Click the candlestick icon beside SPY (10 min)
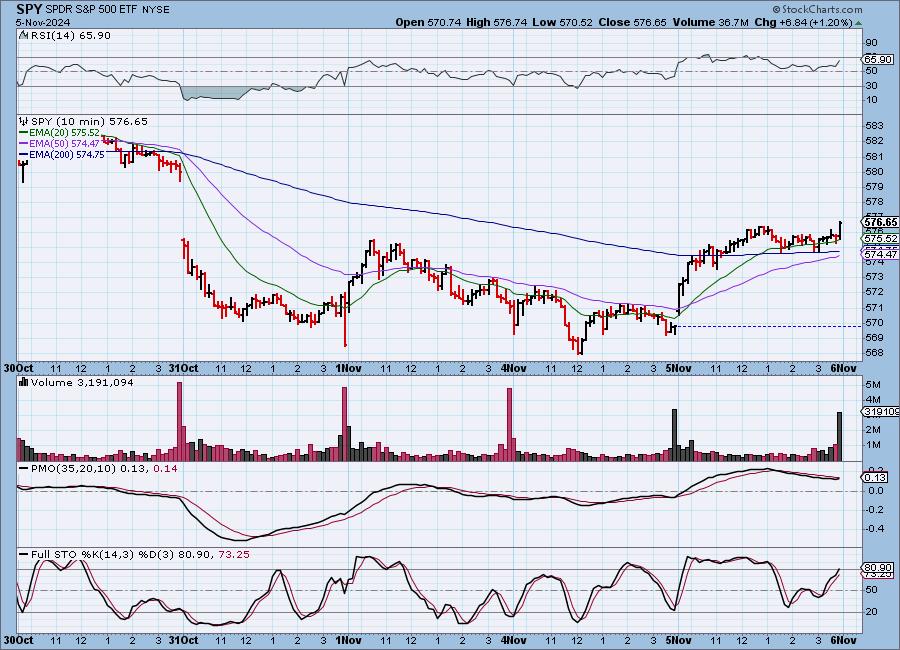Image resolution: width=900 pixels, height=650 pixels. pos(24,121)
